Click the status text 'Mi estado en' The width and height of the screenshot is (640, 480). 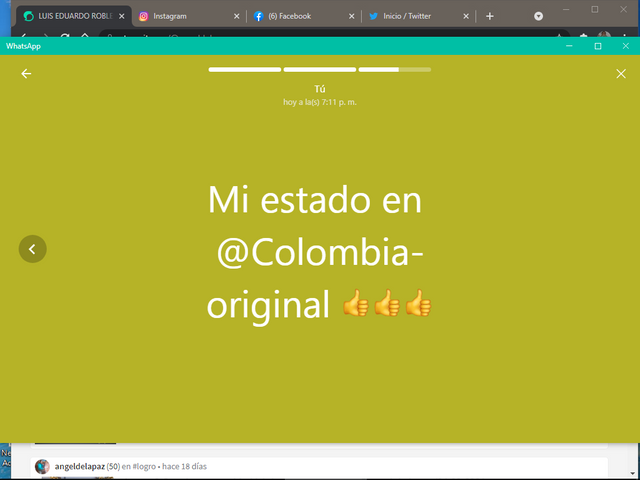pyautogui.click(x=315, y=200)
